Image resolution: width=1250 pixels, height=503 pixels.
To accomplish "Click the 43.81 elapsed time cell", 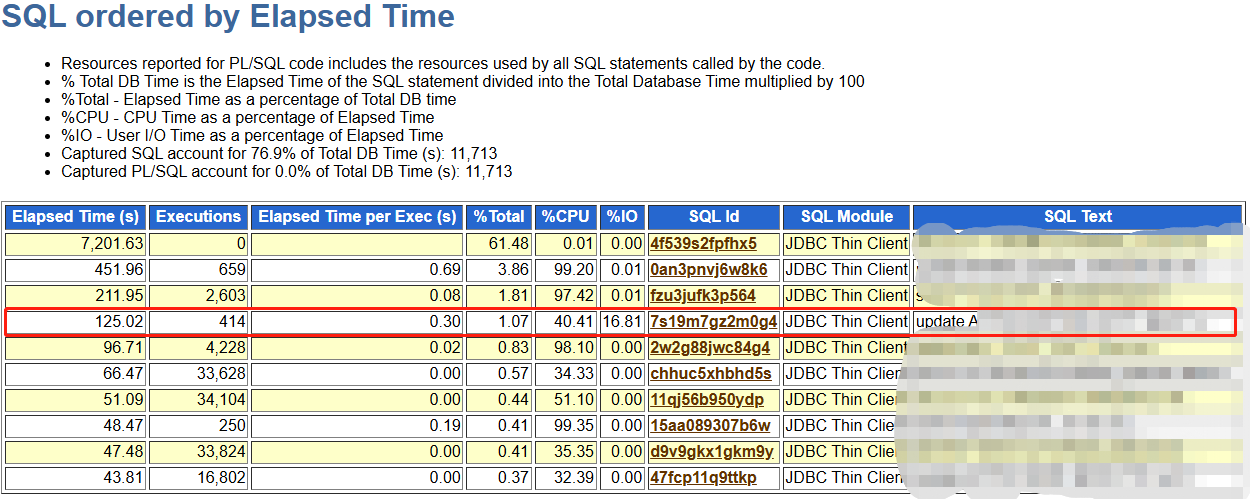I will (x=76, y=478).
